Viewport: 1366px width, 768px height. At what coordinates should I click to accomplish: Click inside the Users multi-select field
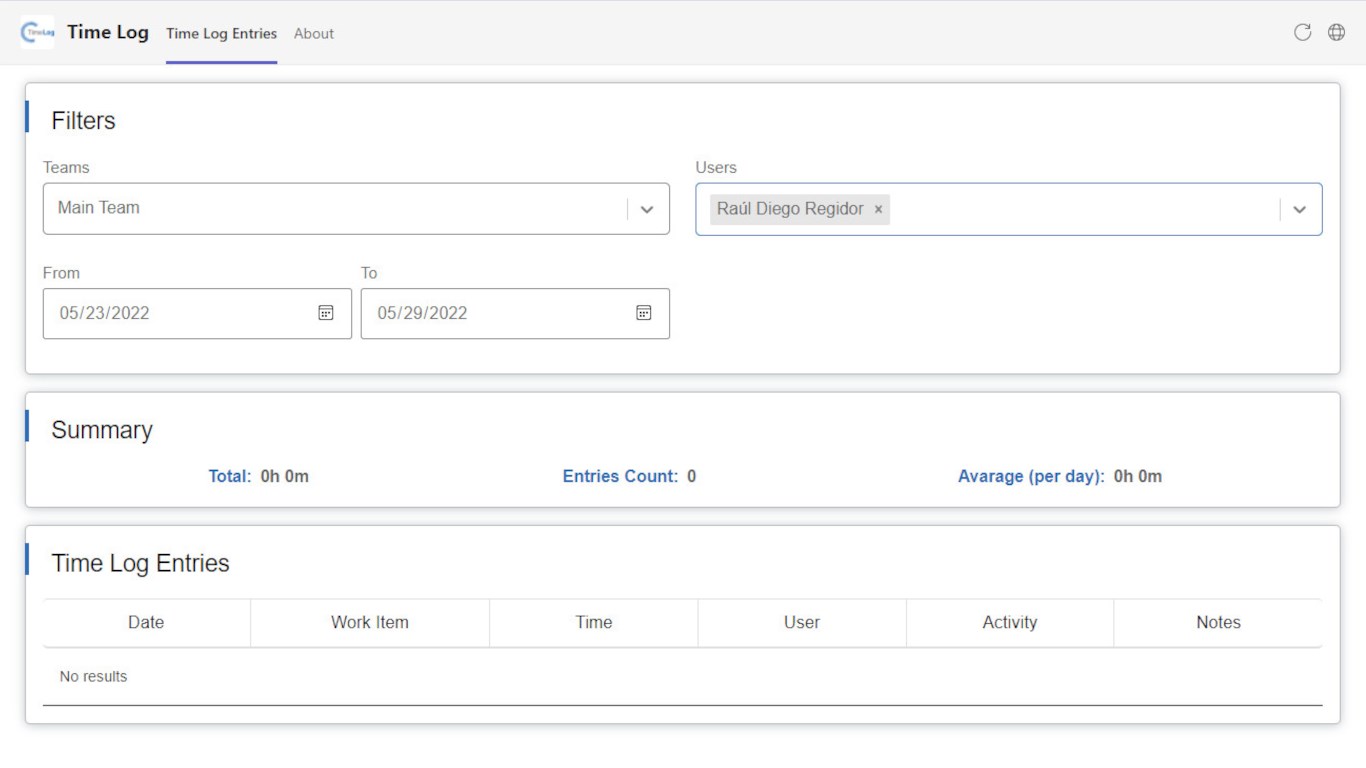(1080, 209)
